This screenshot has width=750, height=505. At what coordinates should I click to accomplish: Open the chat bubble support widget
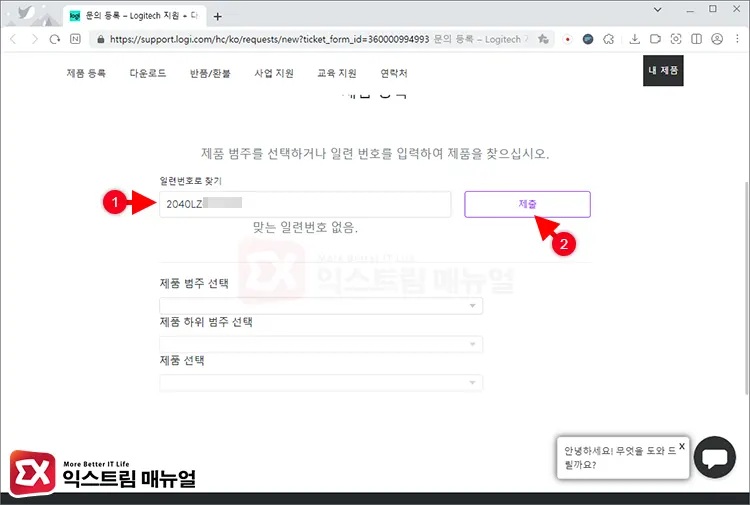click(715, 457)
